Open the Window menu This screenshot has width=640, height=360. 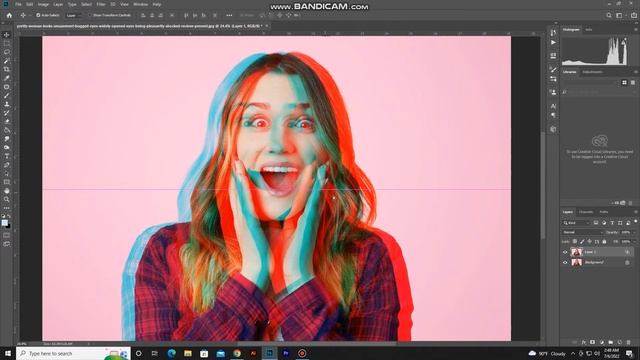[x=140, y=4]
